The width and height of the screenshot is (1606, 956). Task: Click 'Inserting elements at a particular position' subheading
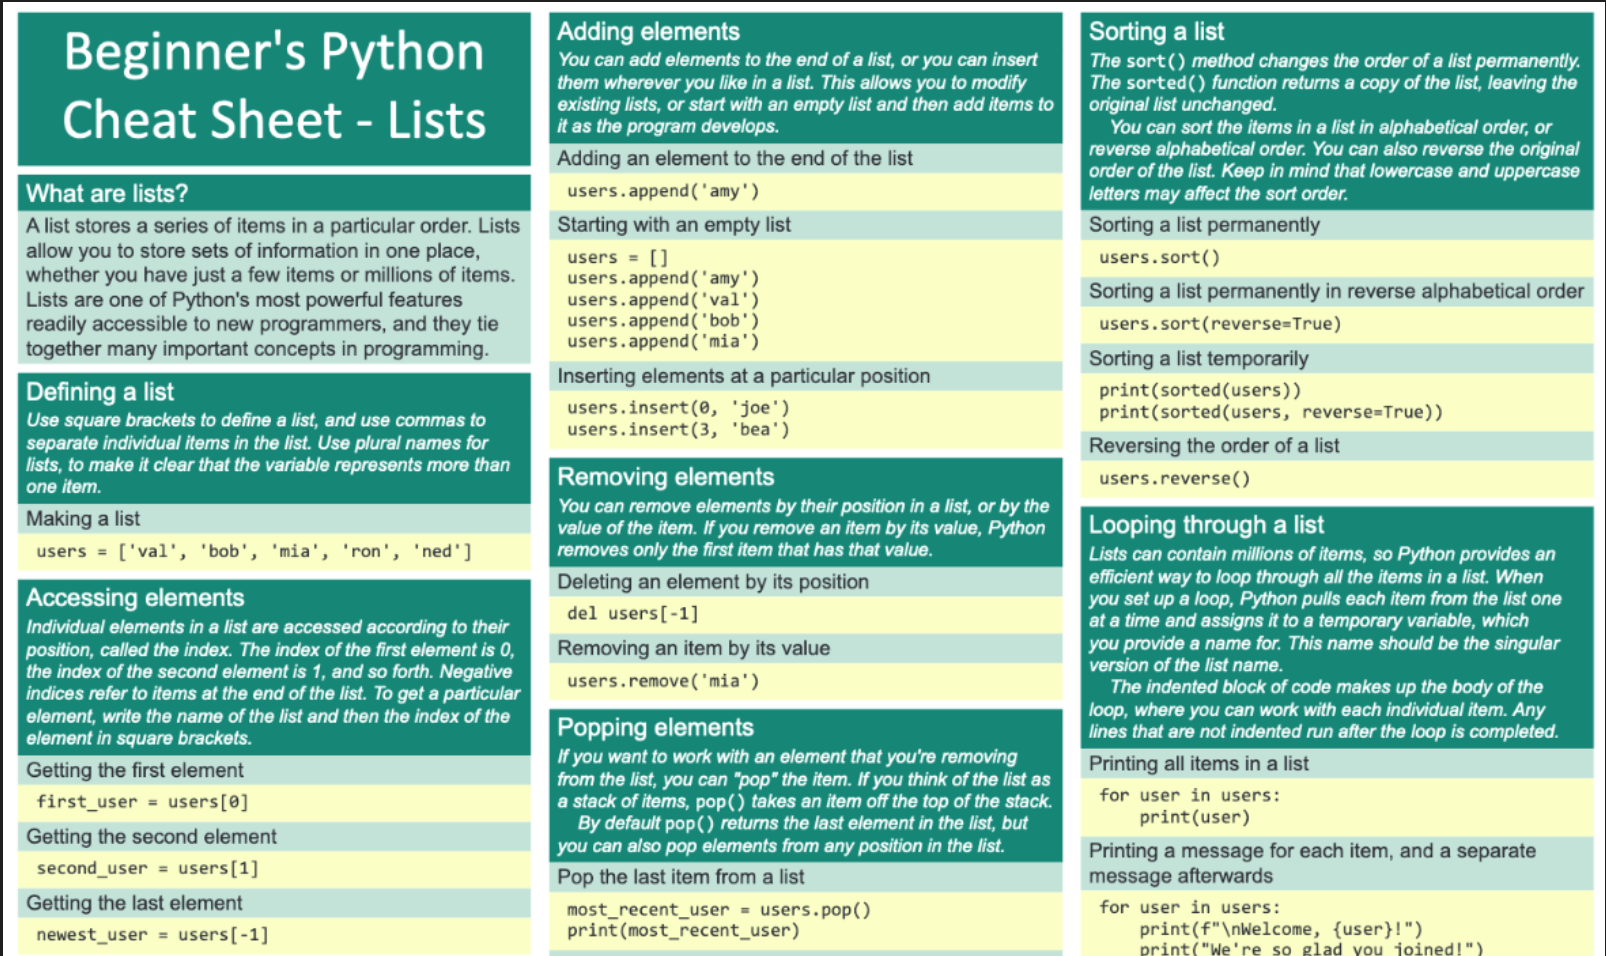tap(744, 376)
